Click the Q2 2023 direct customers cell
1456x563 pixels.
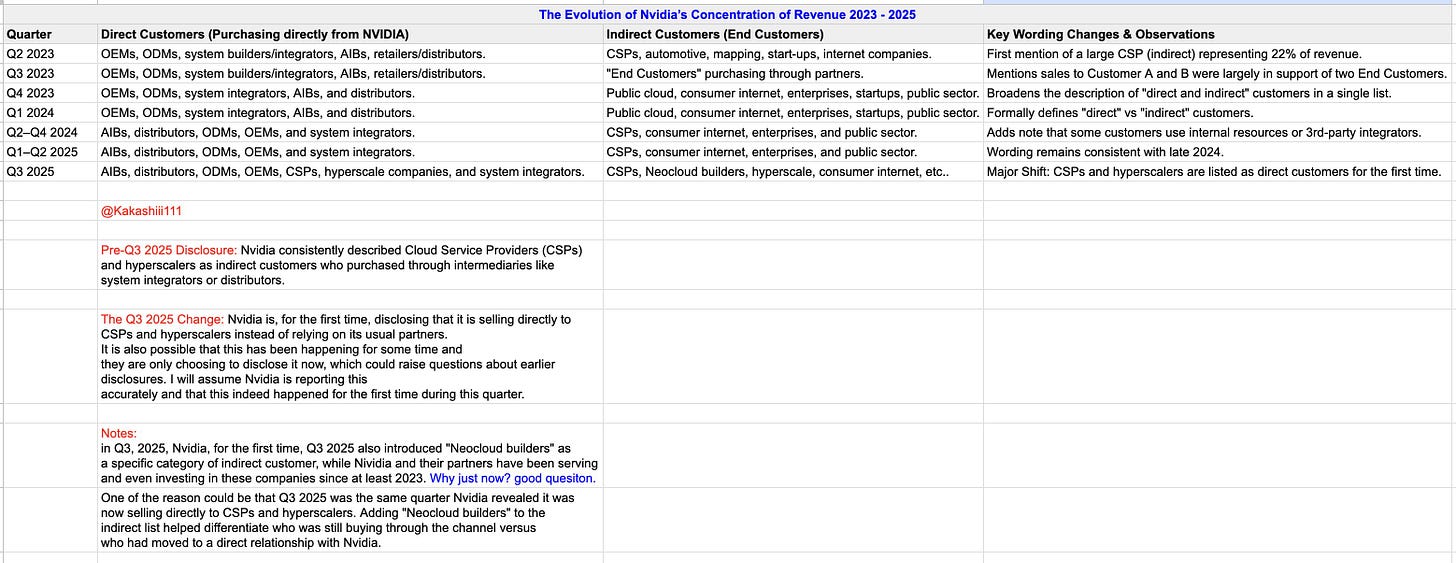pos(350,54)
